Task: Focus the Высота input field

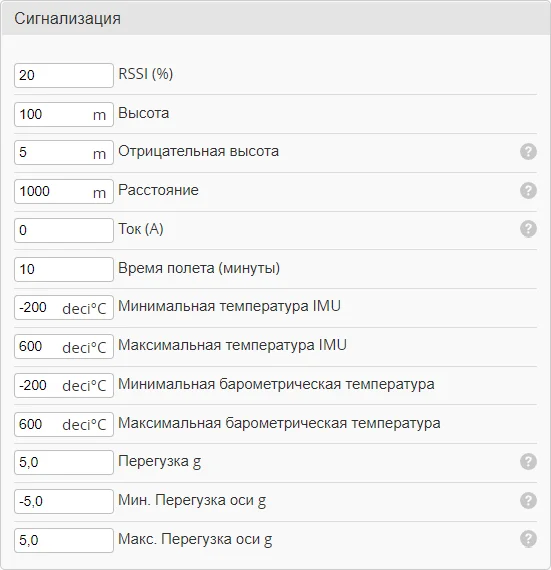Action: point(64,114)
